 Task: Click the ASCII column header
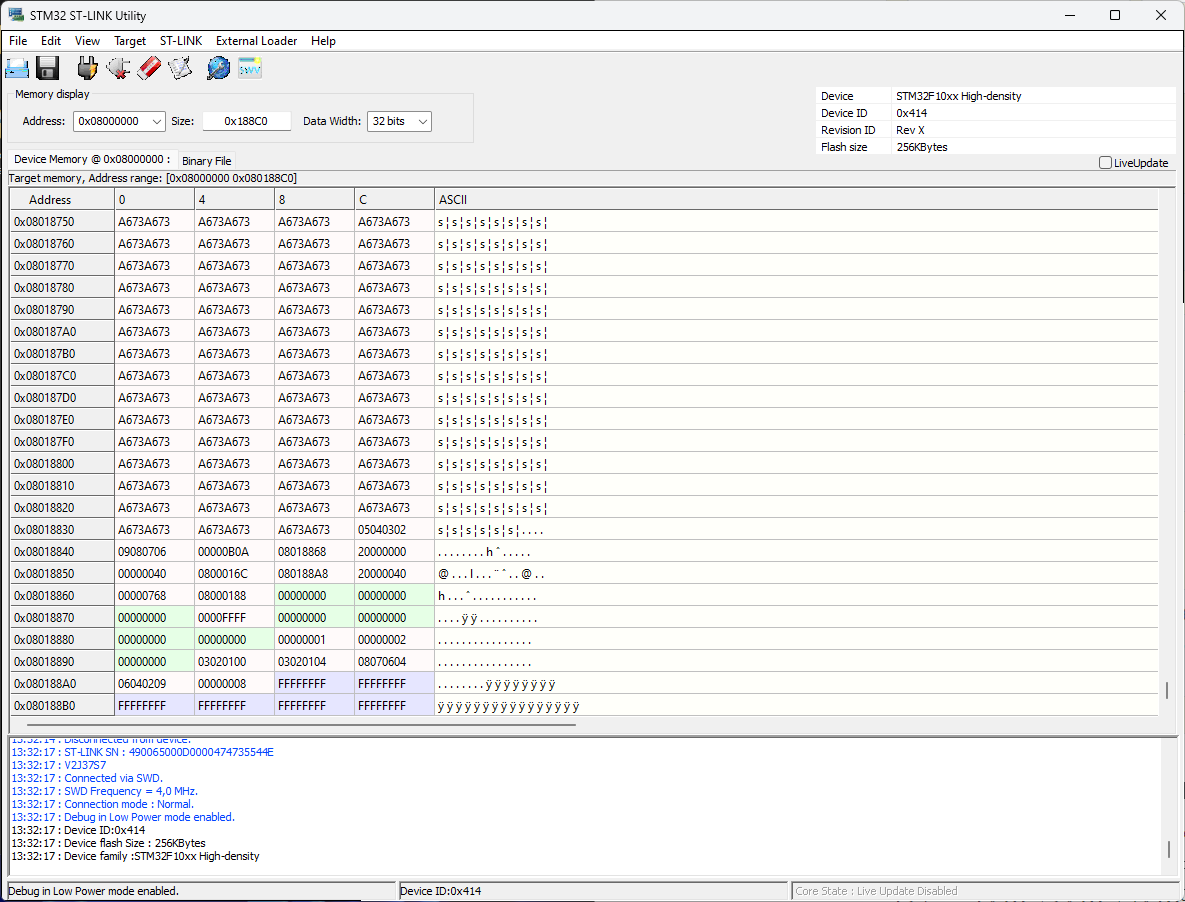(x=796, y=199)
